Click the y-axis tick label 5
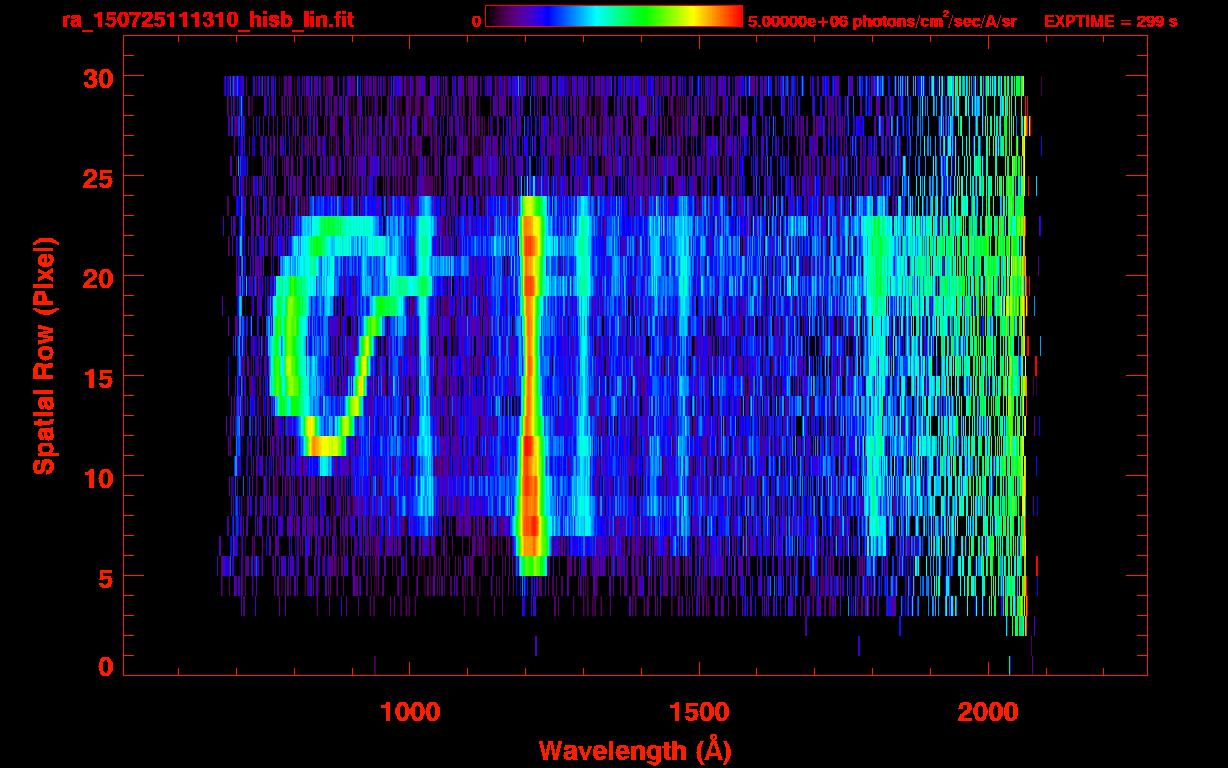Viewport: 1228px width, 768px height. coord(105,577)
